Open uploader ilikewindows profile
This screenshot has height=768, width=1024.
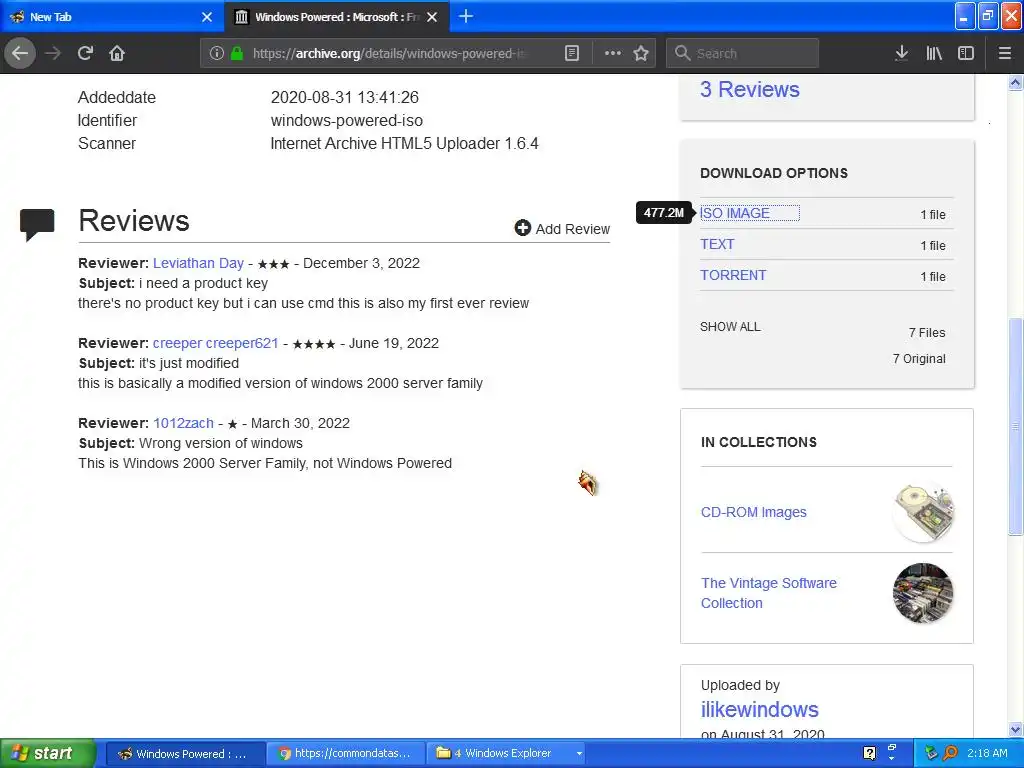(x=760, y=709)
